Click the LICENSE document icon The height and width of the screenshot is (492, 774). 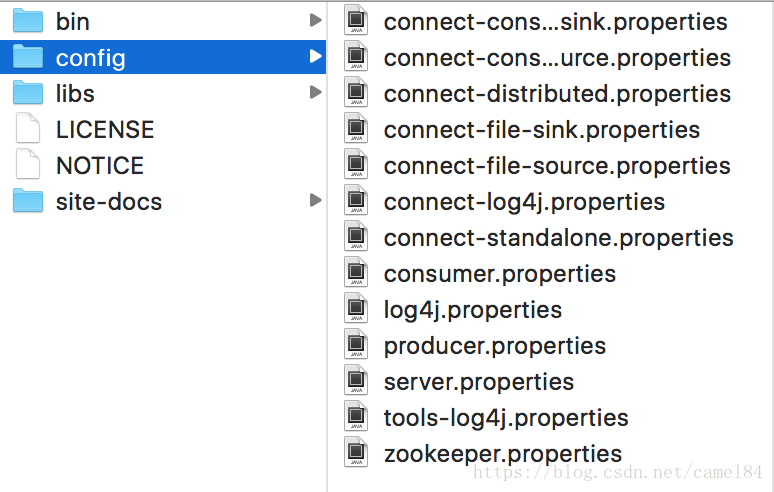pos(28,129)
